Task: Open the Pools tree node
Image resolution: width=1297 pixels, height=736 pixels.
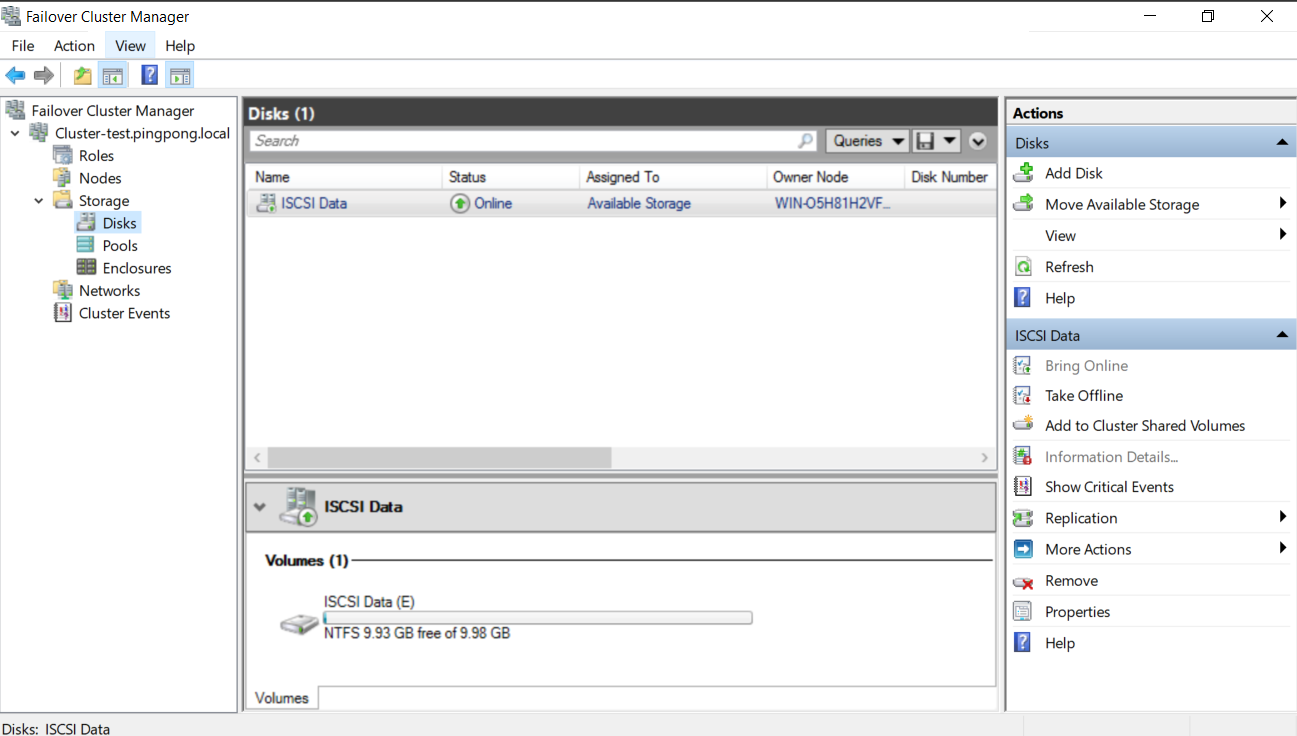Action: [x=120, y=246]
